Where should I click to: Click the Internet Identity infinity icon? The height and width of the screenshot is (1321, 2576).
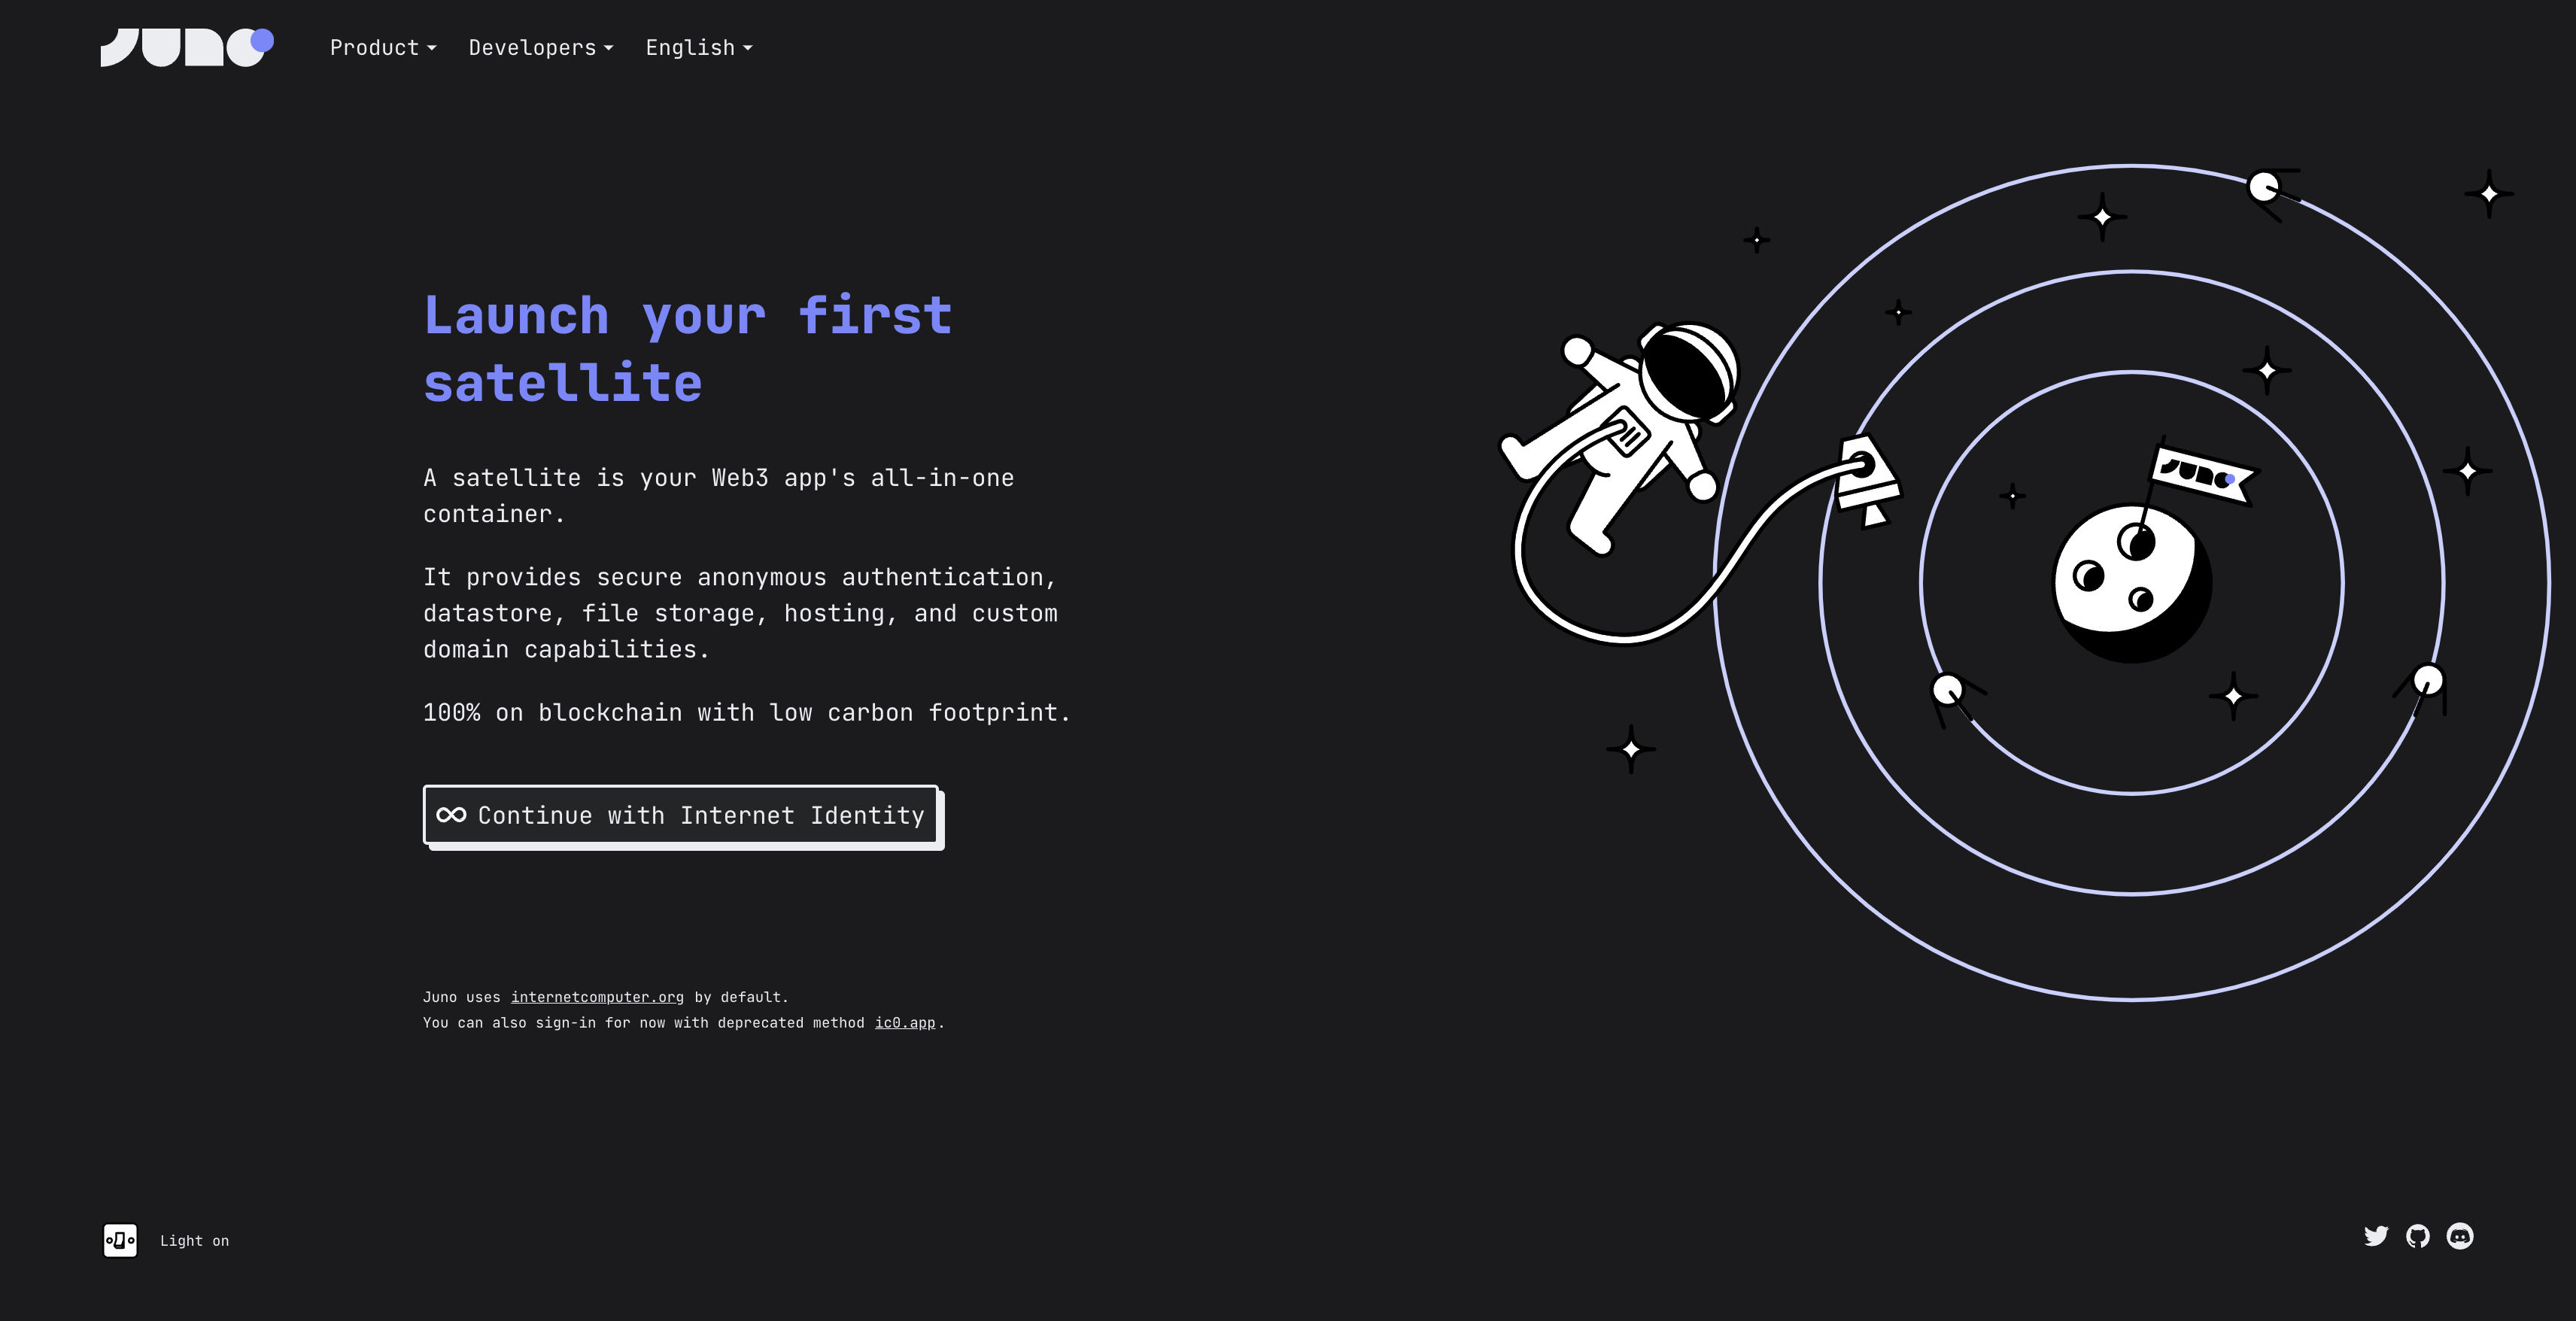[x=450, y=815]
